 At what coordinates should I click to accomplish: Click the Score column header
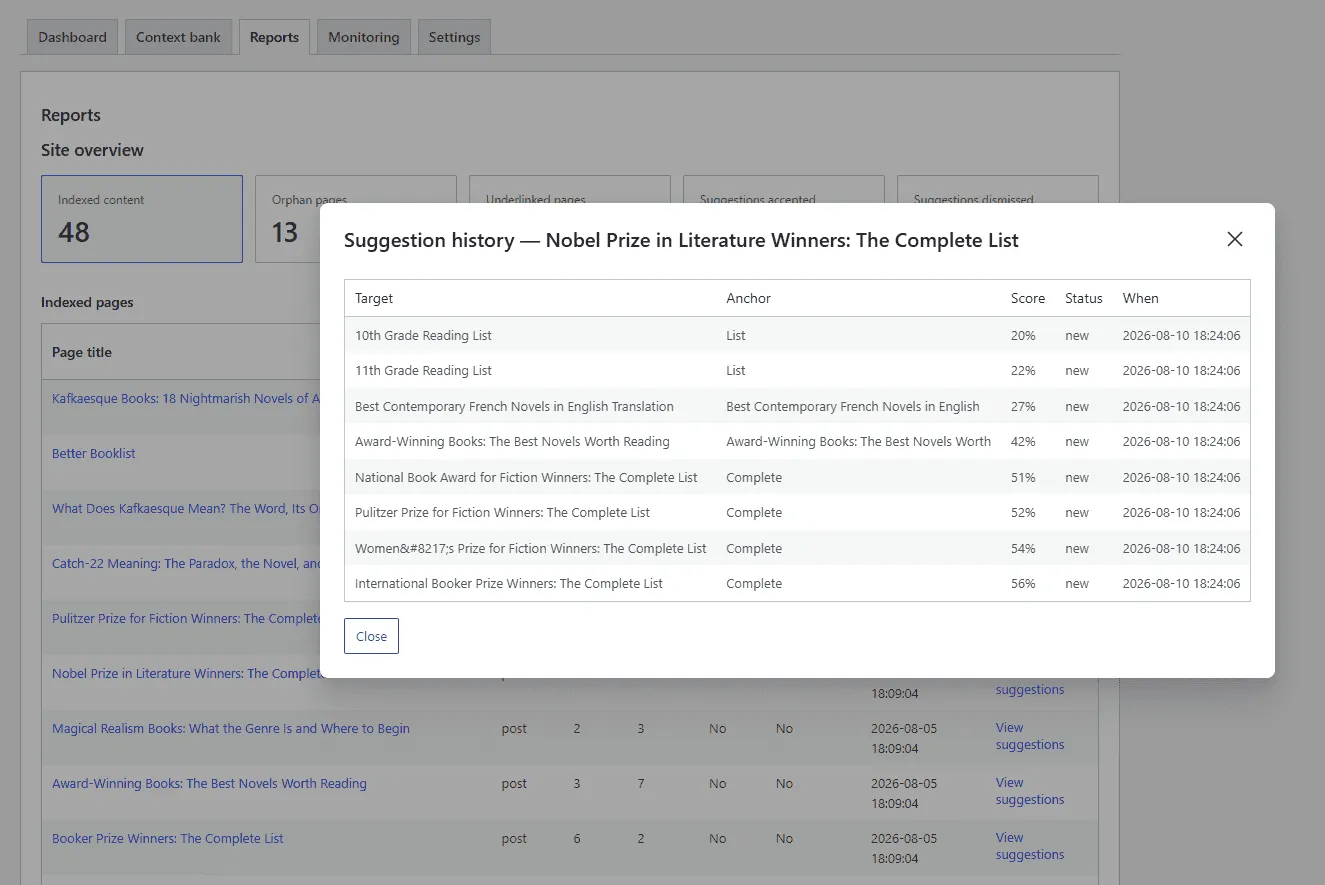click(1027, 298)
